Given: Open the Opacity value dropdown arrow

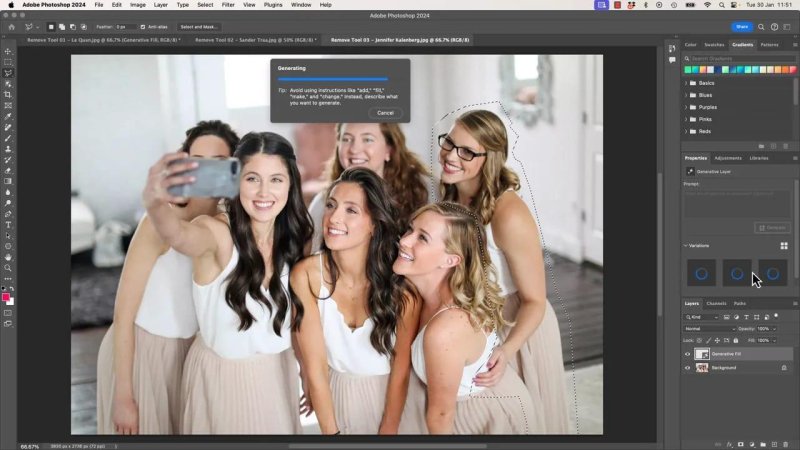Looking at the screenshot, I should coord(774,329).
